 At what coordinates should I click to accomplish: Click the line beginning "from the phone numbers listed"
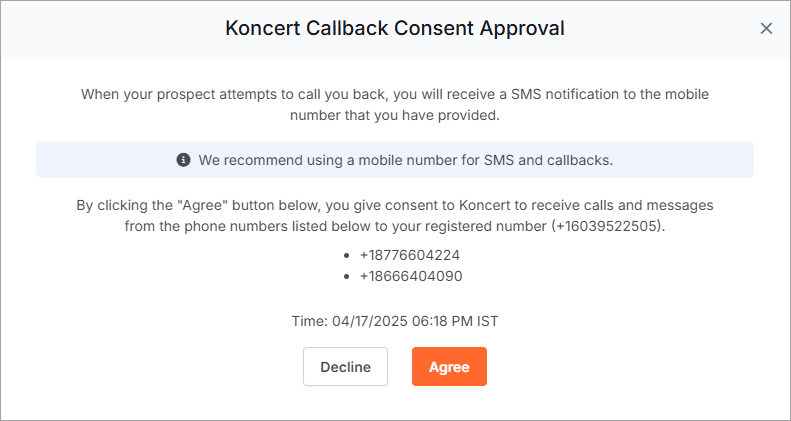395,227
